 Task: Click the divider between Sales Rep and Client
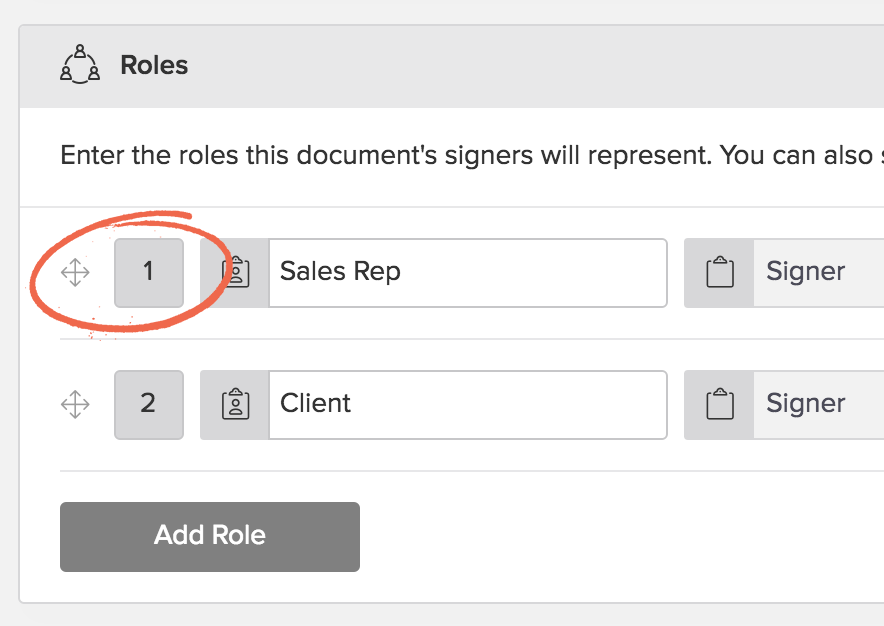click(472, 339)
